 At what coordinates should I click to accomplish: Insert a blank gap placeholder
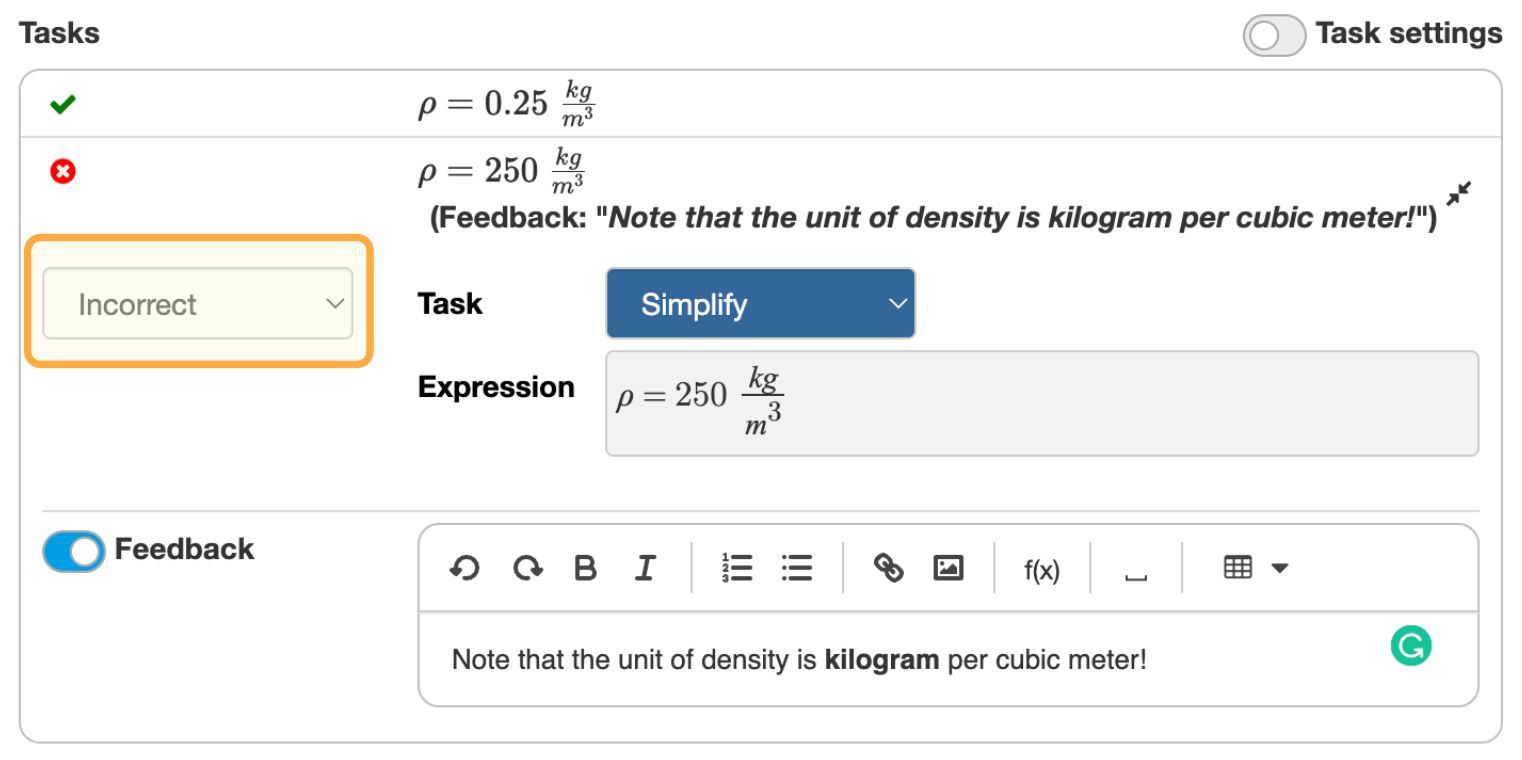tap(1135, 573)
